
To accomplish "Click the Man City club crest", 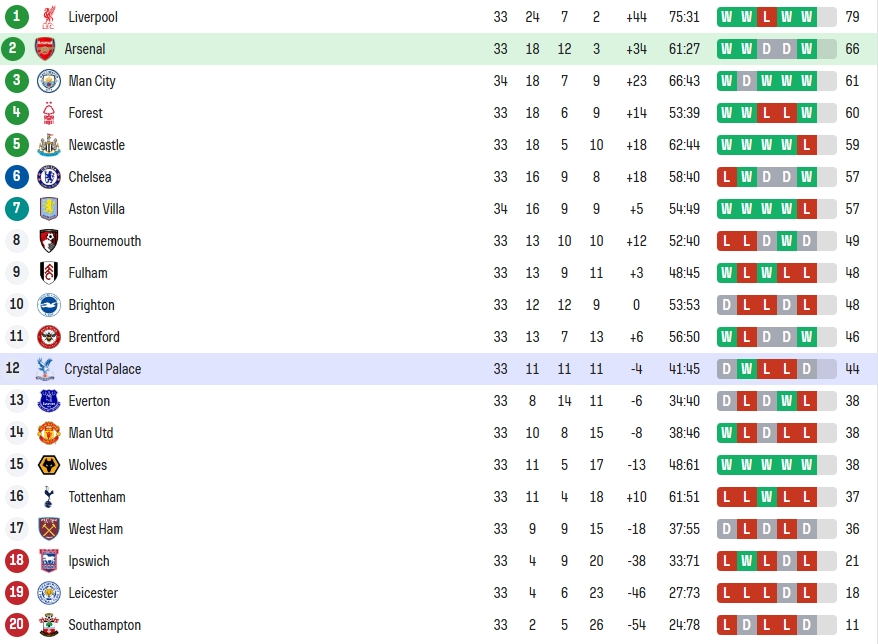I will [49, 81].
